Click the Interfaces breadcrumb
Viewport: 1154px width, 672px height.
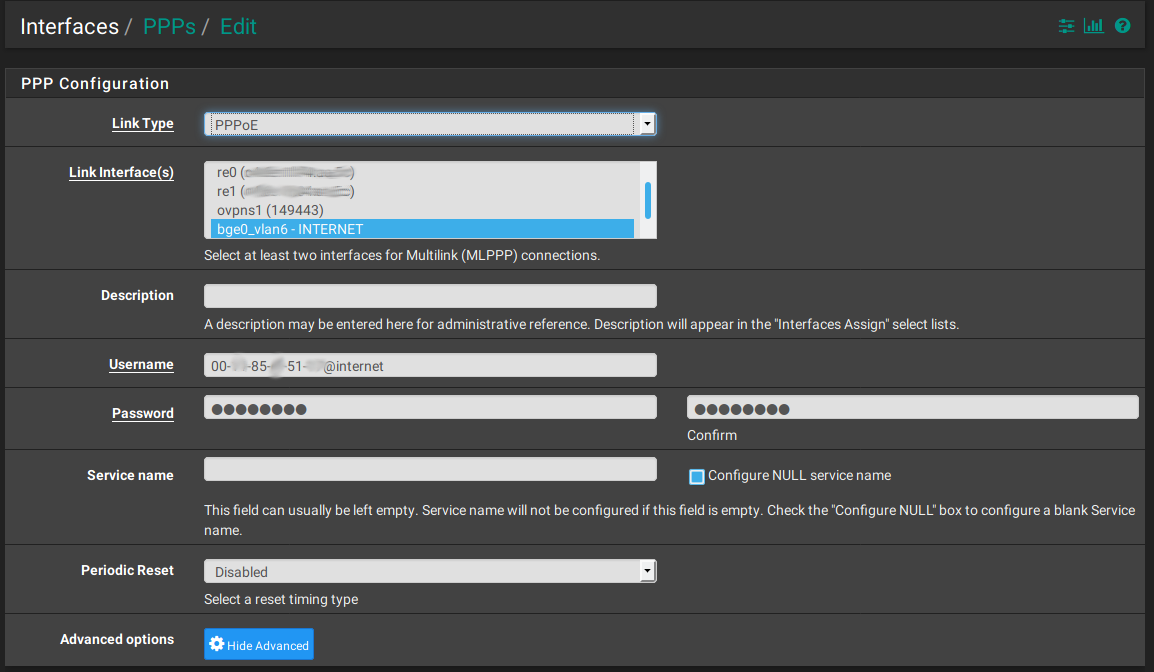point(69,27)
